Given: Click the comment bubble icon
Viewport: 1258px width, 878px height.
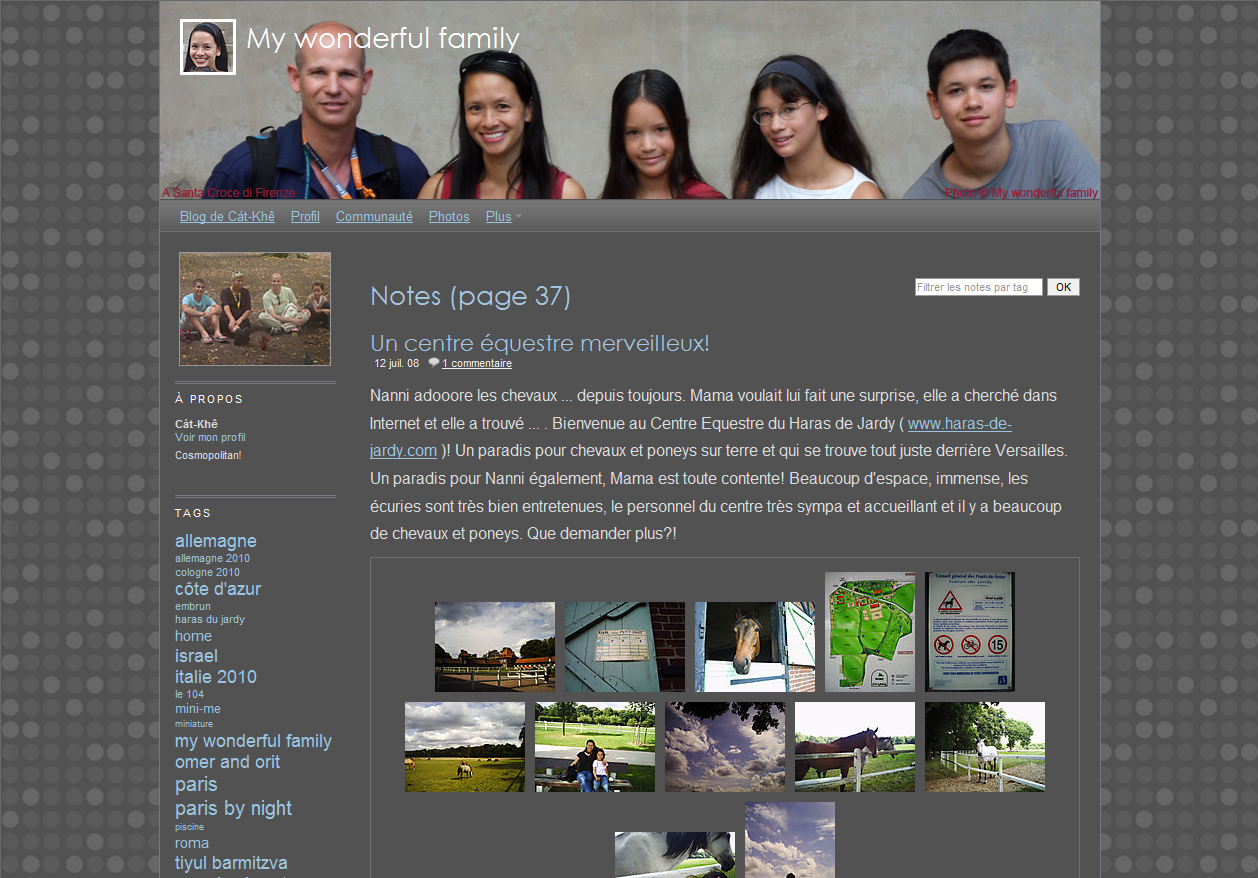Looking at the screenshot, I should click(x=433, y=363).
